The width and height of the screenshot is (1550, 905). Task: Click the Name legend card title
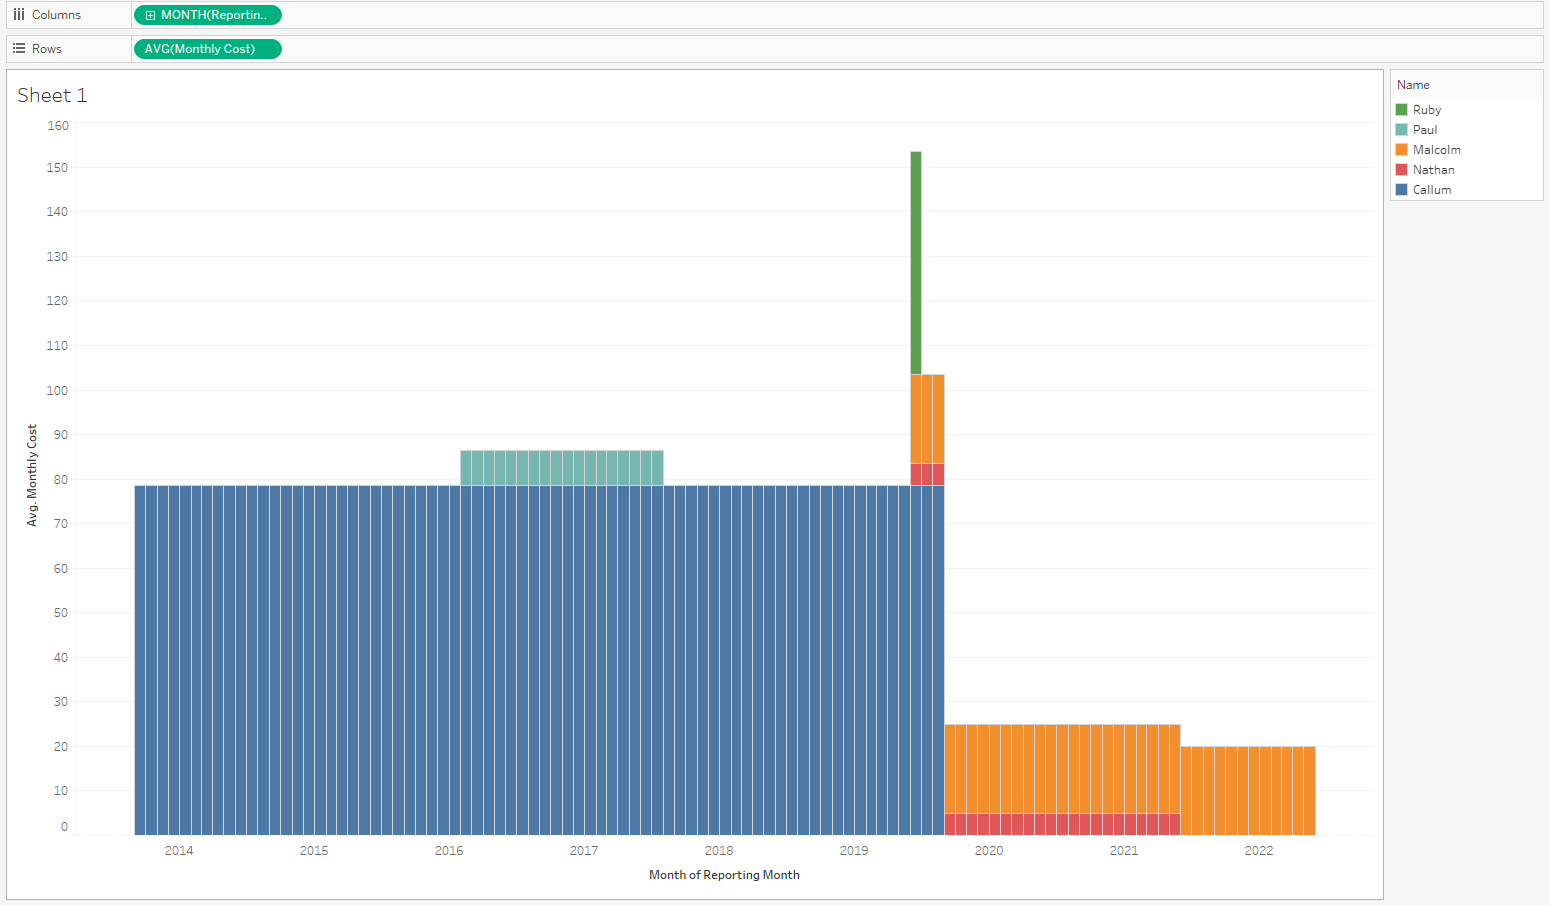pyautogui.click(x=1413, y=84)
